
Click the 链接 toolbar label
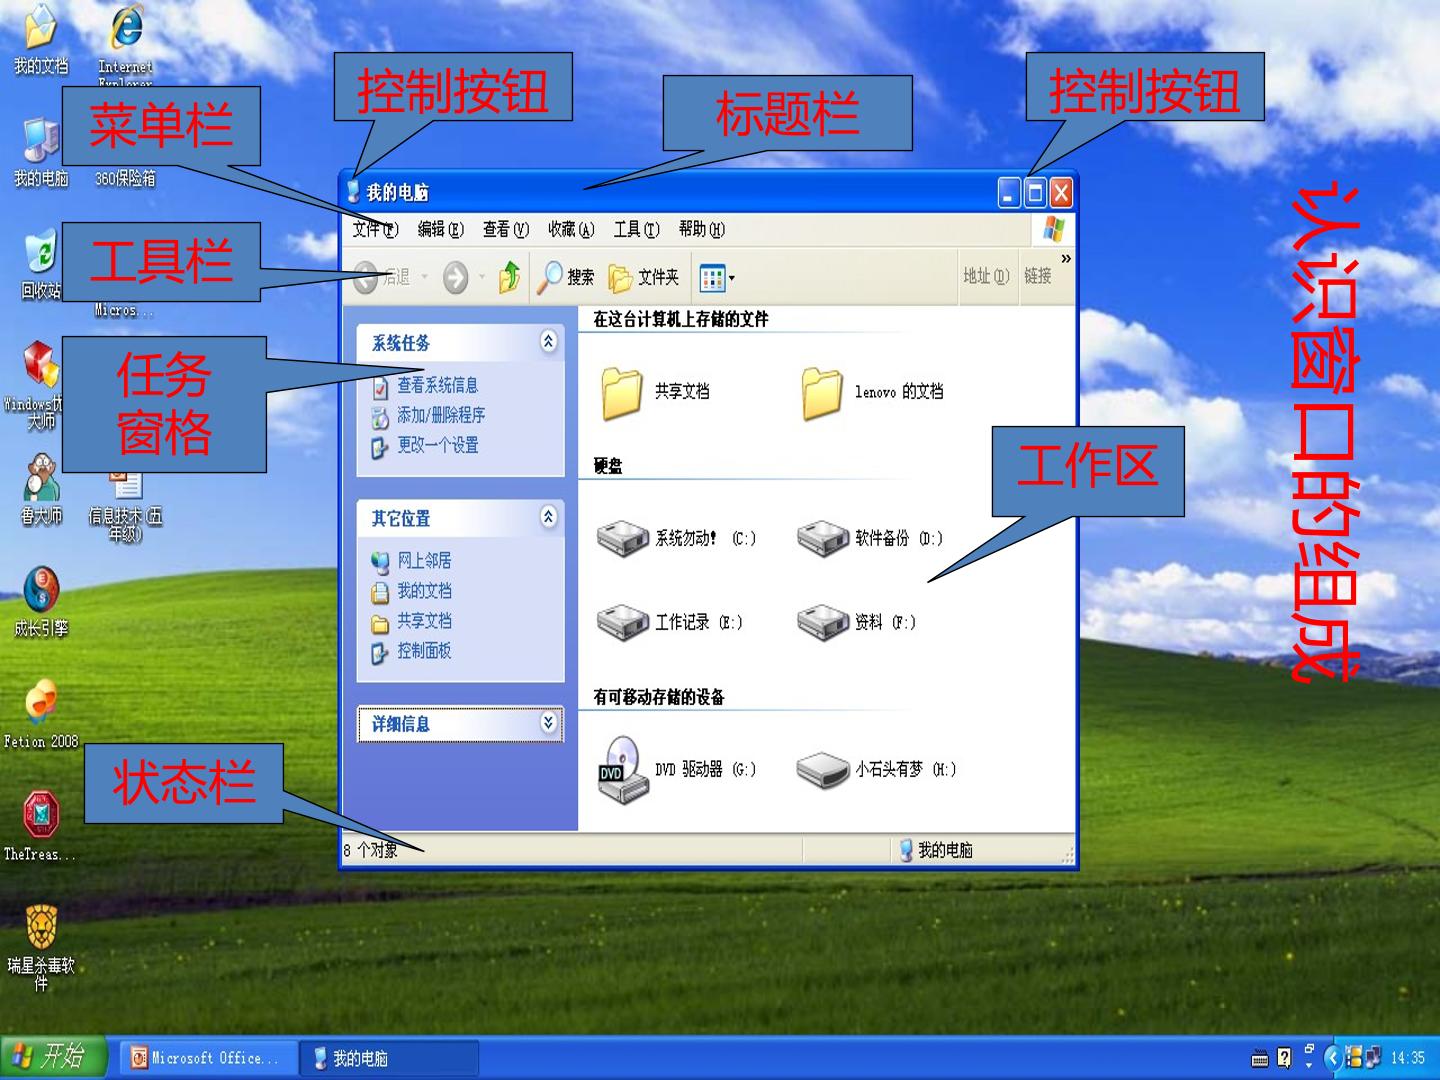point(1037,276)
